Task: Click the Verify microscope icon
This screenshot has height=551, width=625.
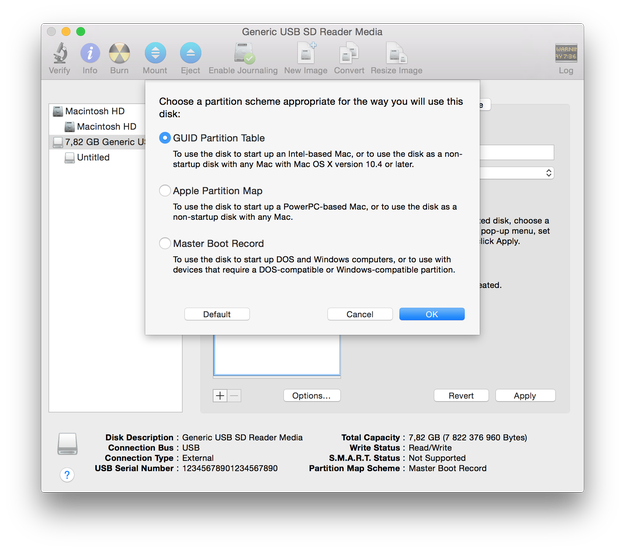Action: click(60, 53)
